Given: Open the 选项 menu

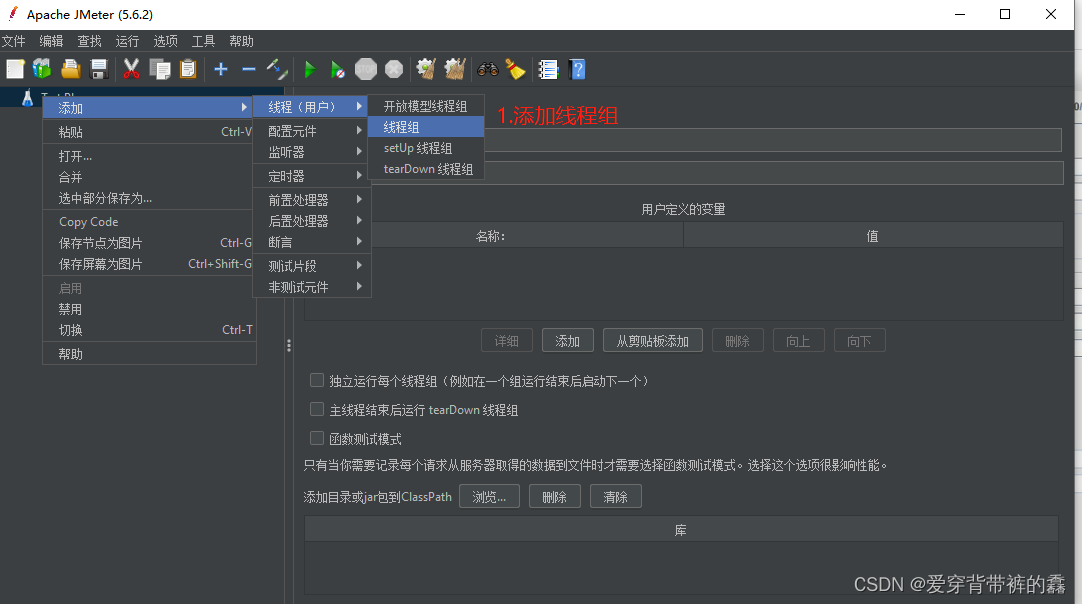Looking at the screenshot, I should (165, 41).
